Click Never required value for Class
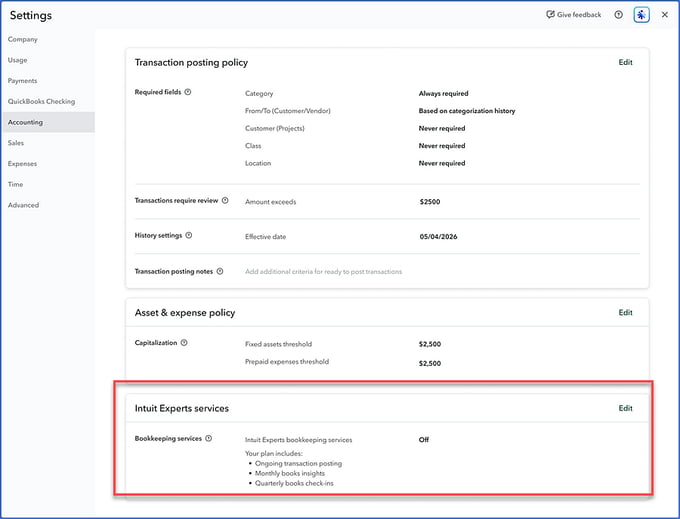This screenshot has height=519, width=680. 441,146
